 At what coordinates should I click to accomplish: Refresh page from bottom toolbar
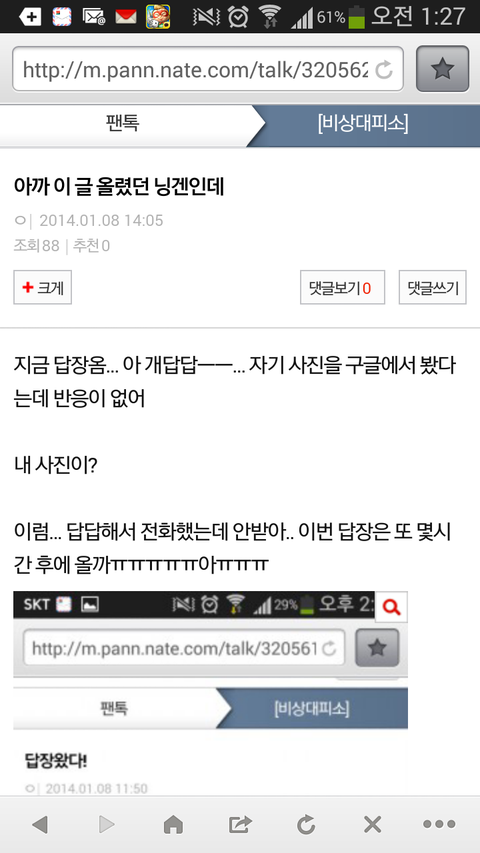pos(306,825)
